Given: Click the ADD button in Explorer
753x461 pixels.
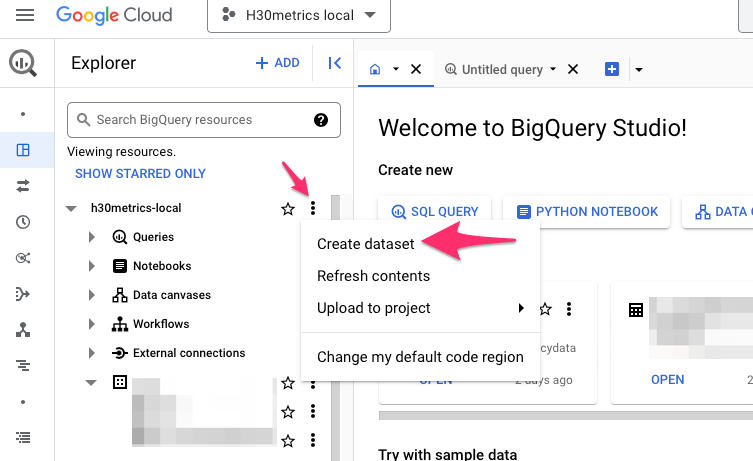Looking at the screenshot, I should (278, 63).
